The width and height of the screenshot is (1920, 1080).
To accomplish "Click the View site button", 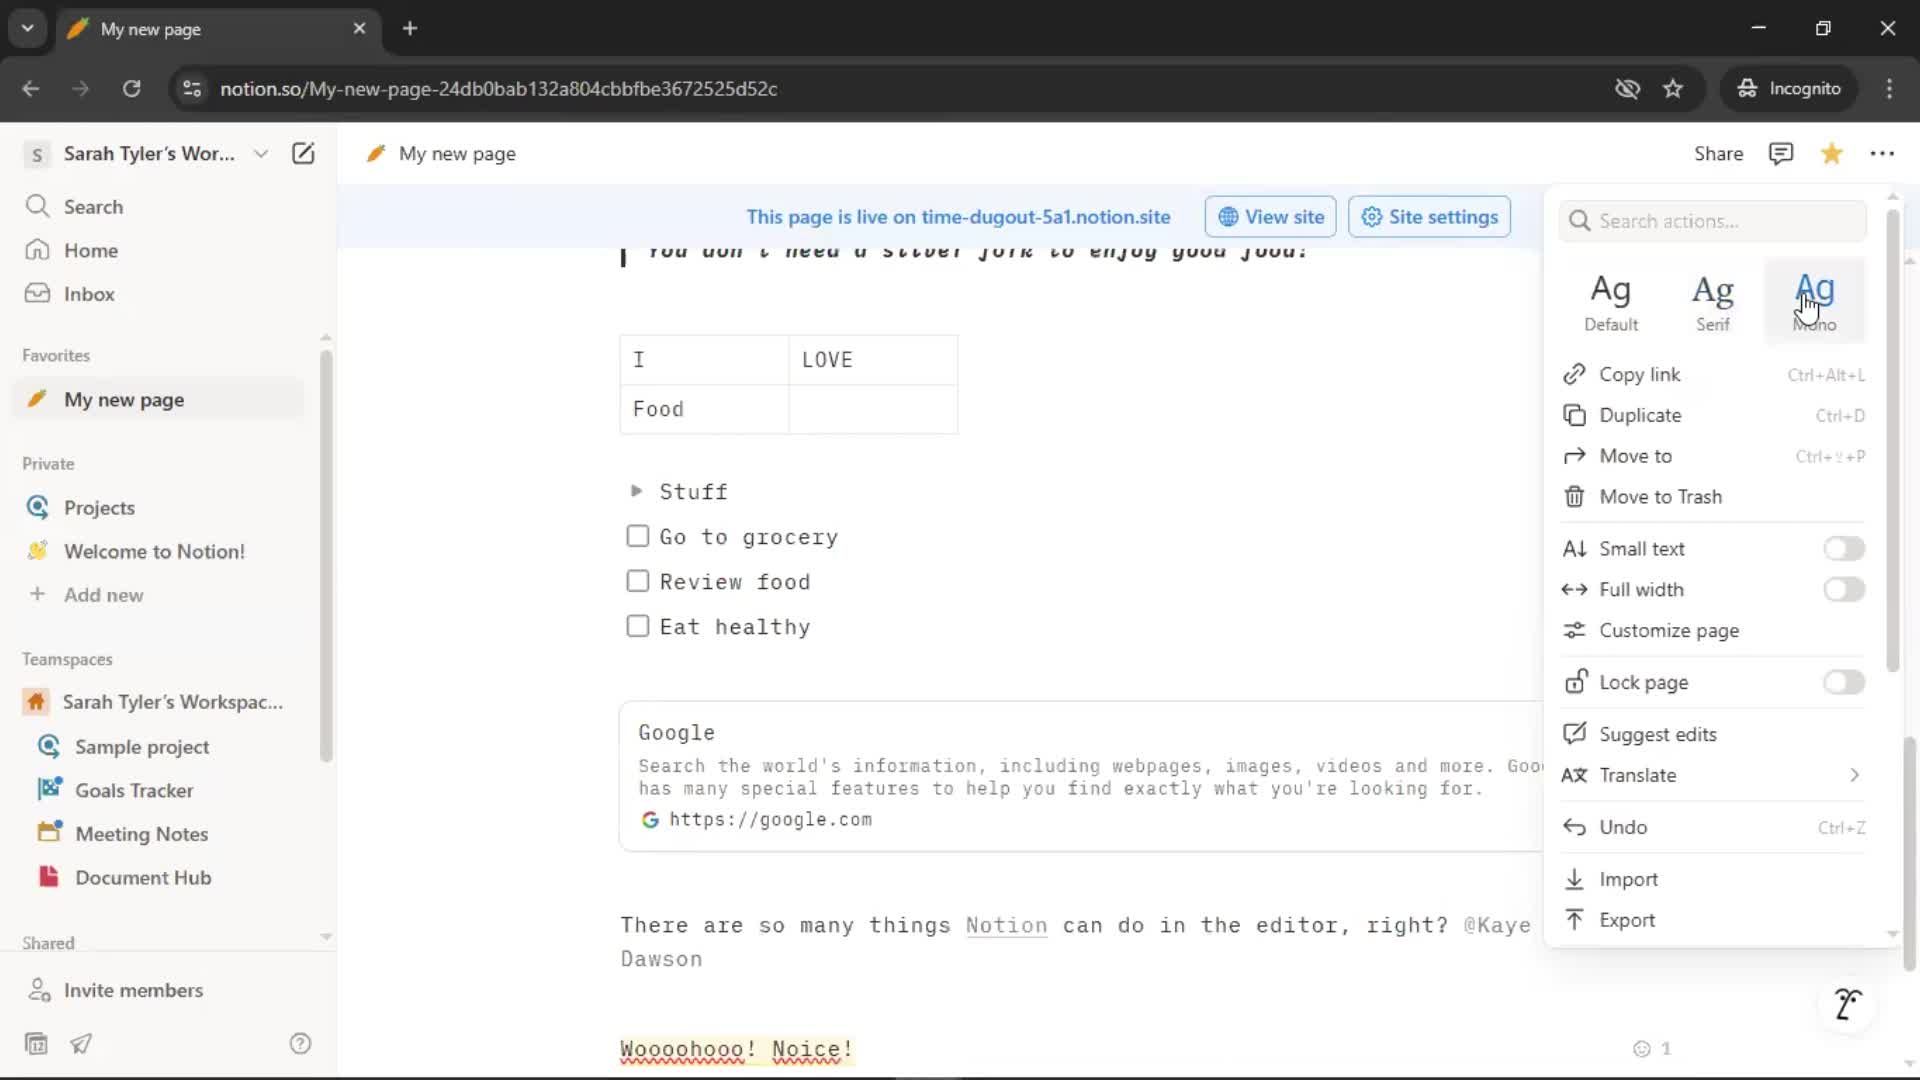I will [x=1270, y=217].
